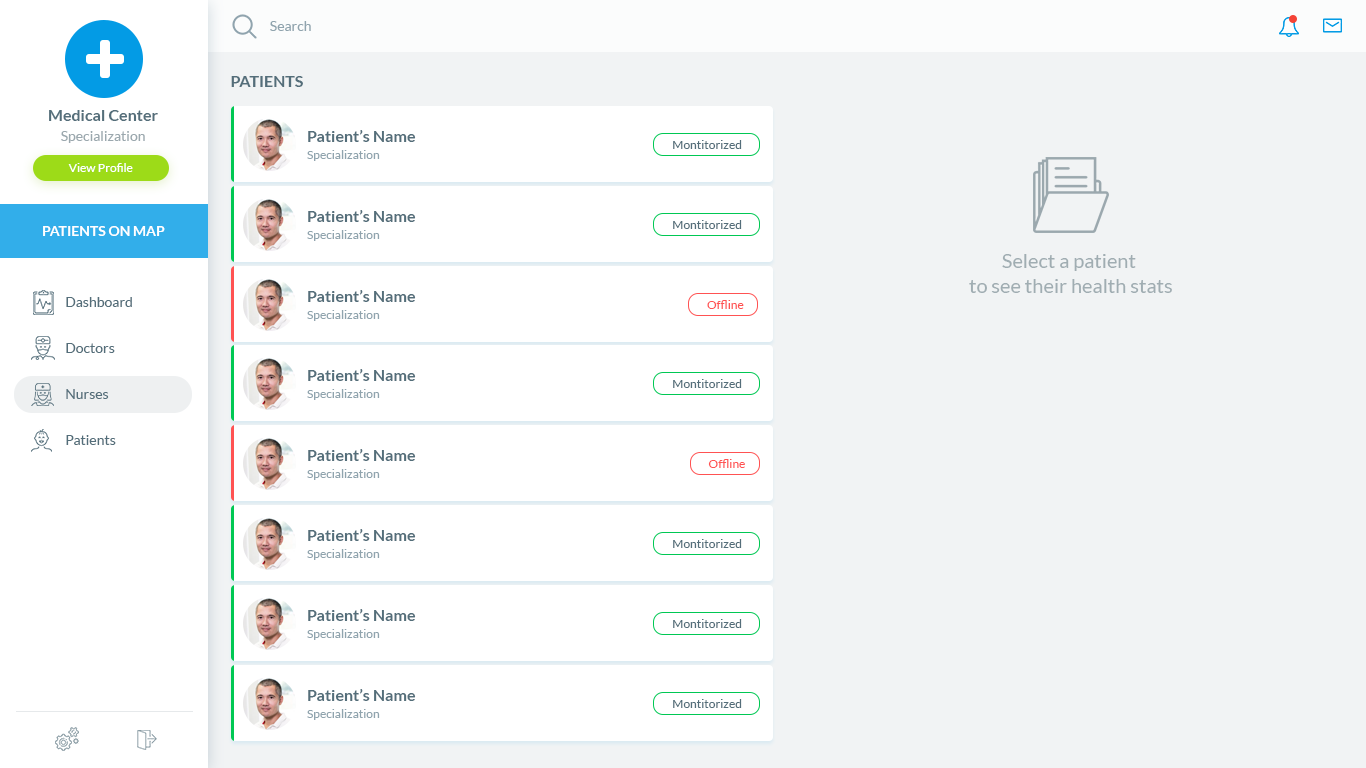The image size is (1366, 768).
Task: Click the logout door icon
Action: (146, 740)
